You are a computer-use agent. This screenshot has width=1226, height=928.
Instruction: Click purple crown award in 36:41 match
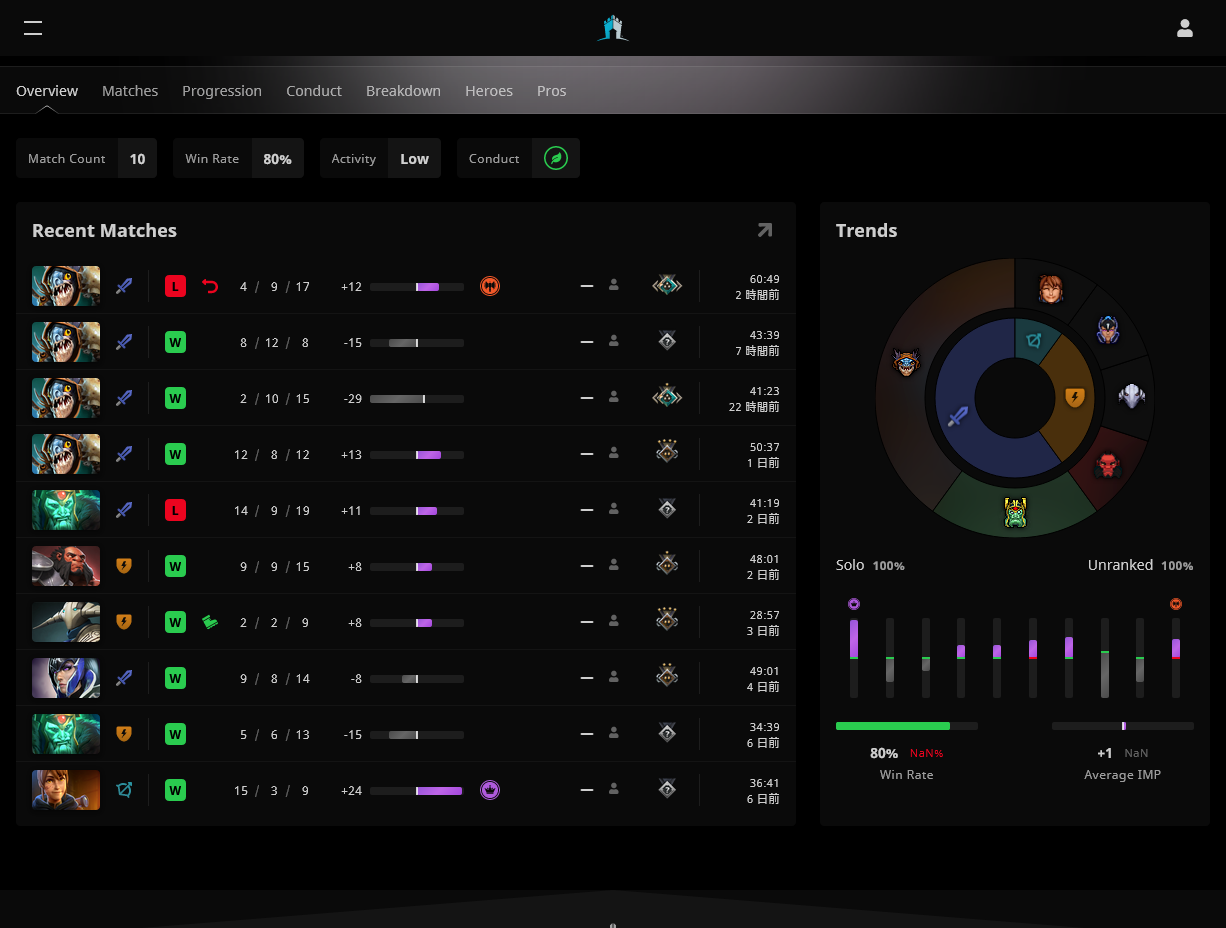tap(490, 790)
